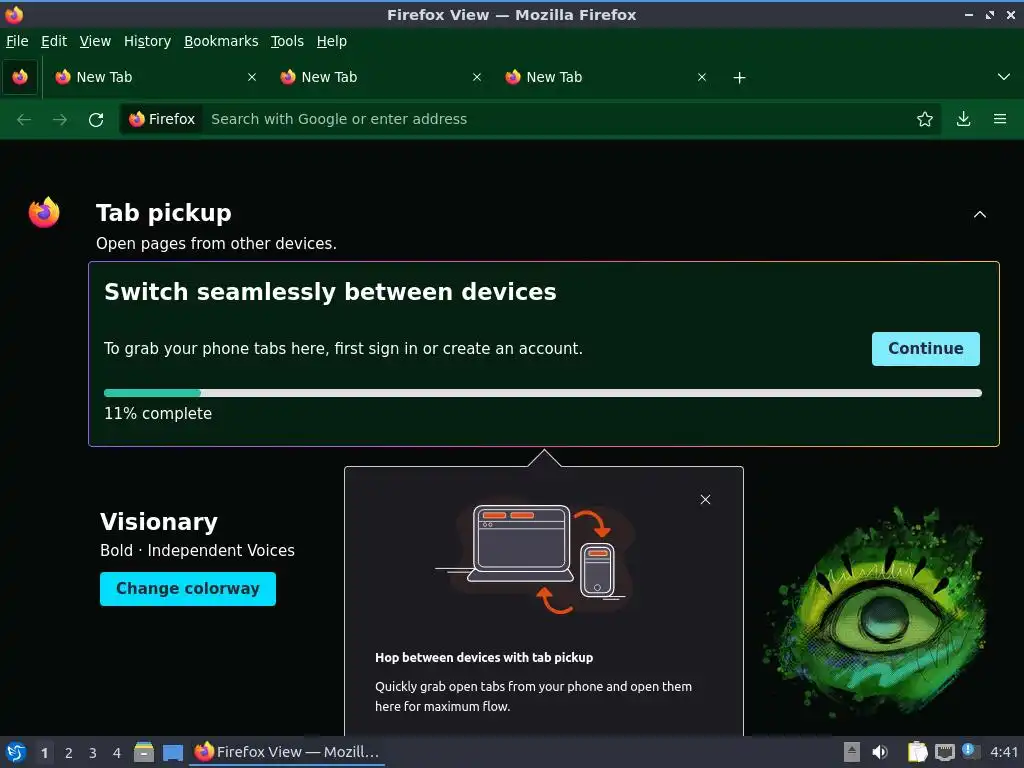Switch to the second New Tab

tap(380, 77)
